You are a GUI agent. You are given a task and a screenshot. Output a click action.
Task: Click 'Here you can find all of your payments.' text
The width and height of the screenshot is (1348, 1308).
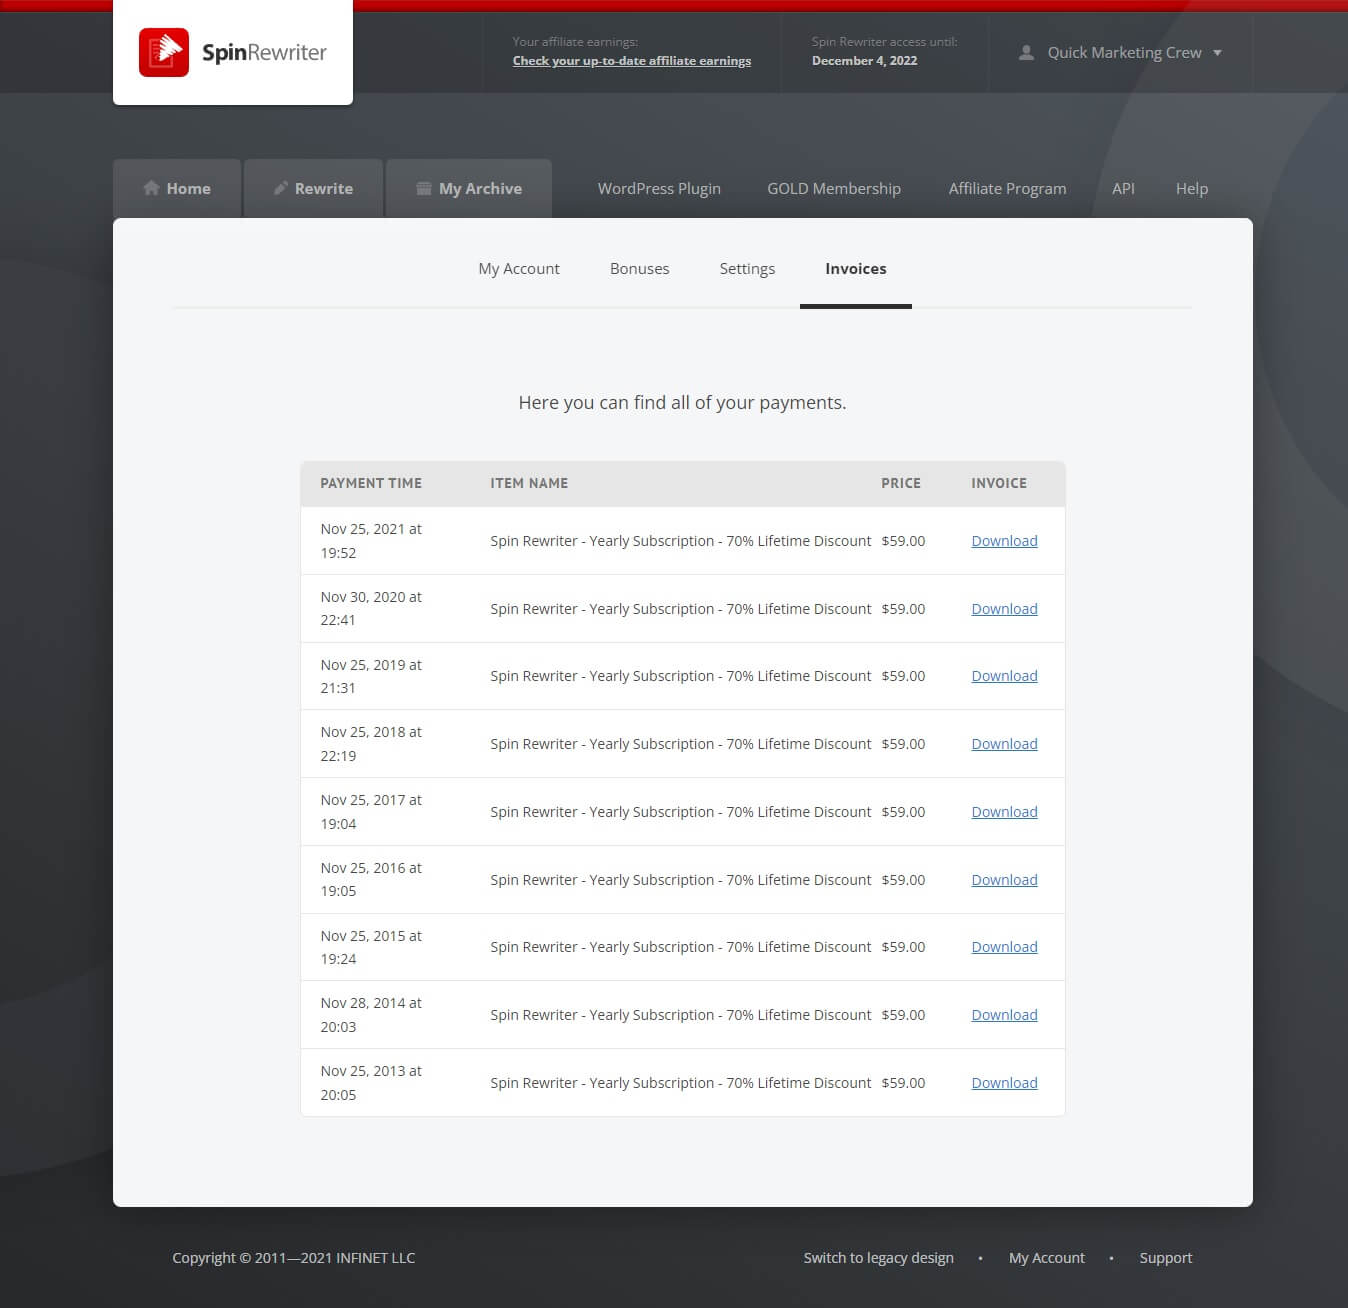pyautogui.click(x=682, y=402)
